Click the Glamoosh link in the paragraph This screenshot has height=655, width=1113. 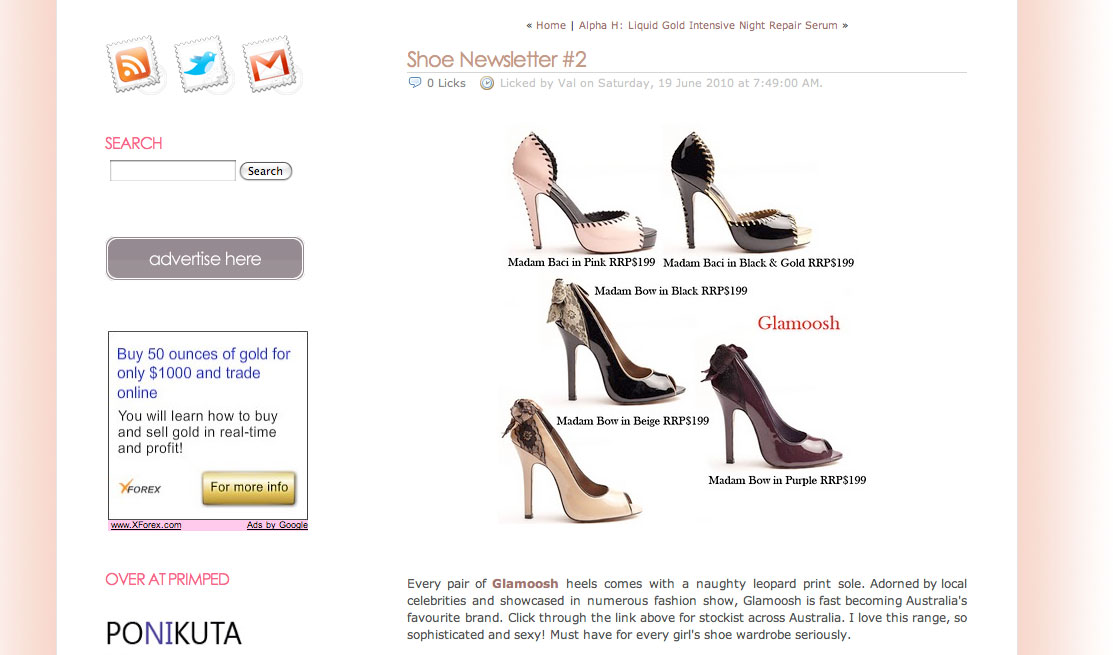[x=525, y=584]
